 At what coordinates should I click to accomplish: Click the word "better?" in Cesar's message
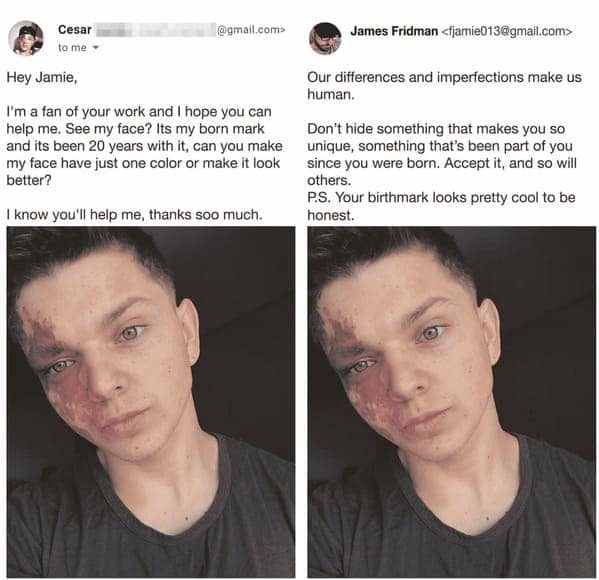click(x=29, y=180)
